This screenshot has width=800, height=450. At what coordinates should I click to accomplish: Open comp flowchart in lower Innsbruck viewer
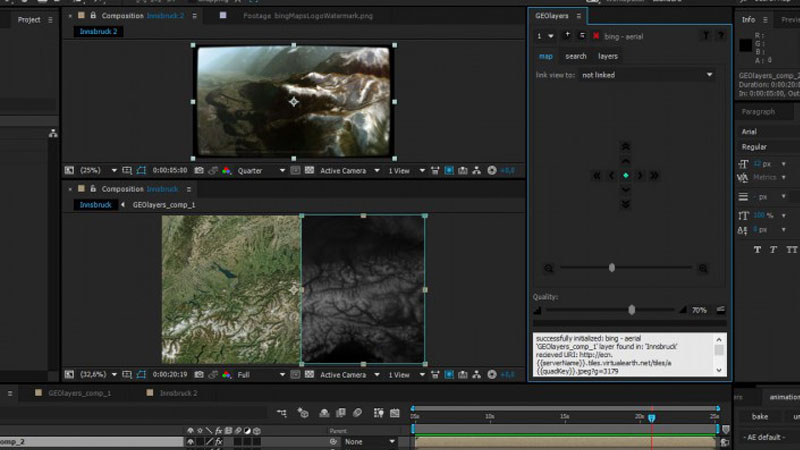[x=477, y=374]
